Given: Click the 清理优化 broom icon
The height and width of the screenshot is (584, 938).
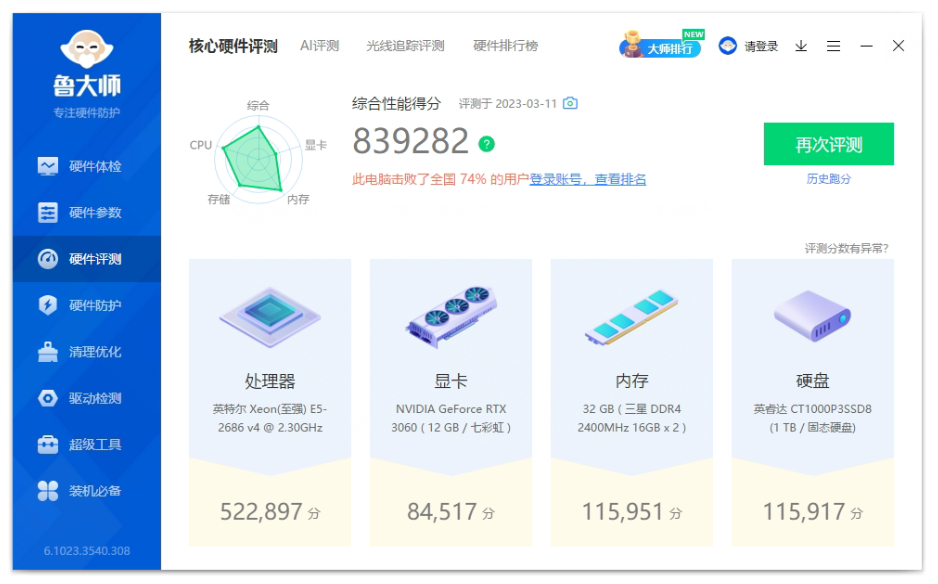Looking at the screenshot, I should tap(48, 352).
